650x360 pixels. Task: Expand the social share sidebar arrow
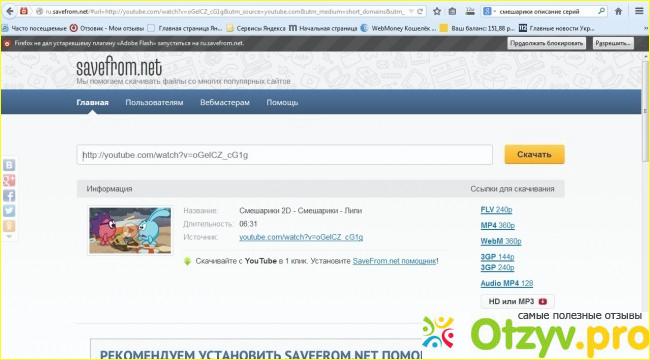[9, 237]
